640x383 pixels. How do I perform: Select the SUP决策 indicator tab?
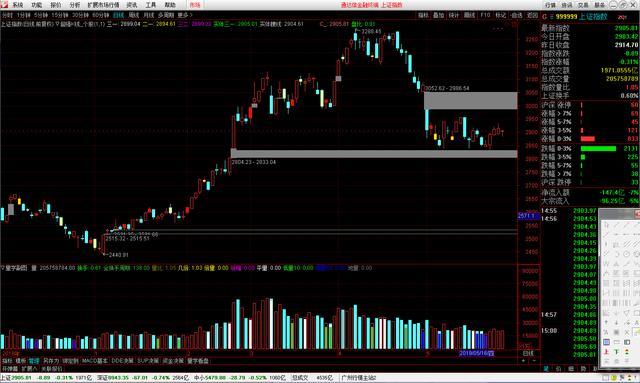click(148, 361)
